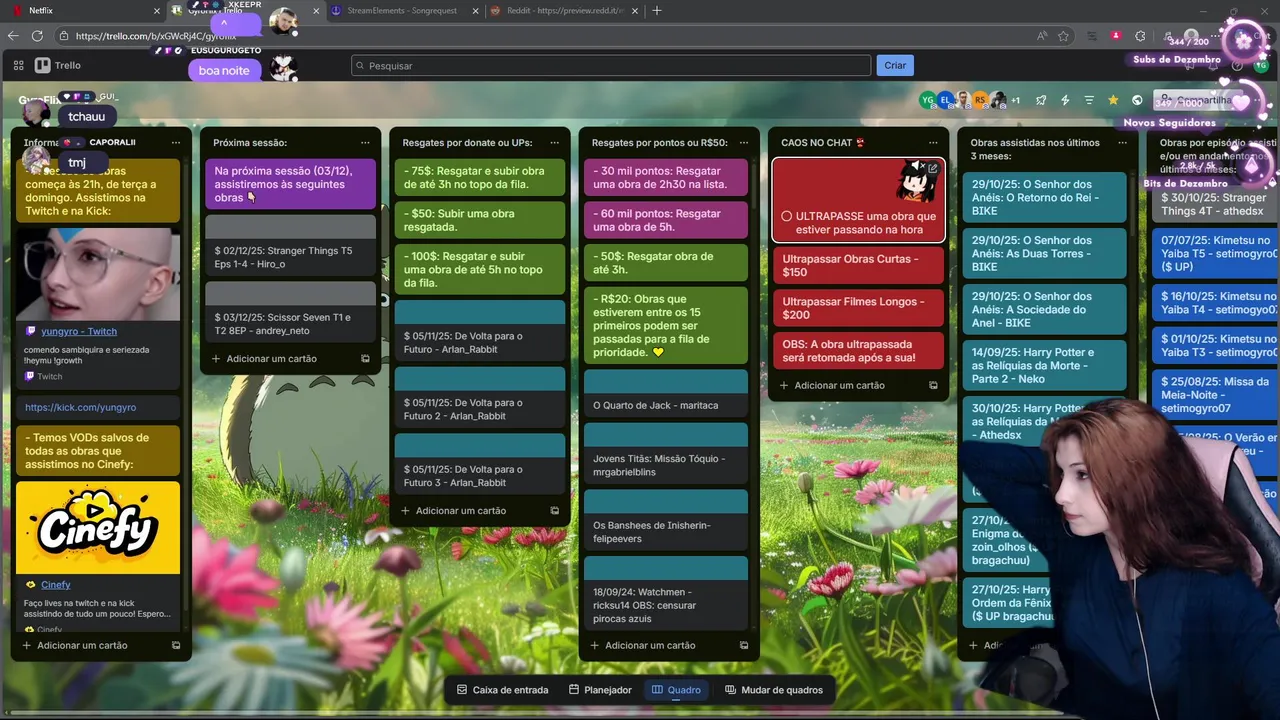
Task: Click the RS orange member avatar
Action: pos(980,100)
